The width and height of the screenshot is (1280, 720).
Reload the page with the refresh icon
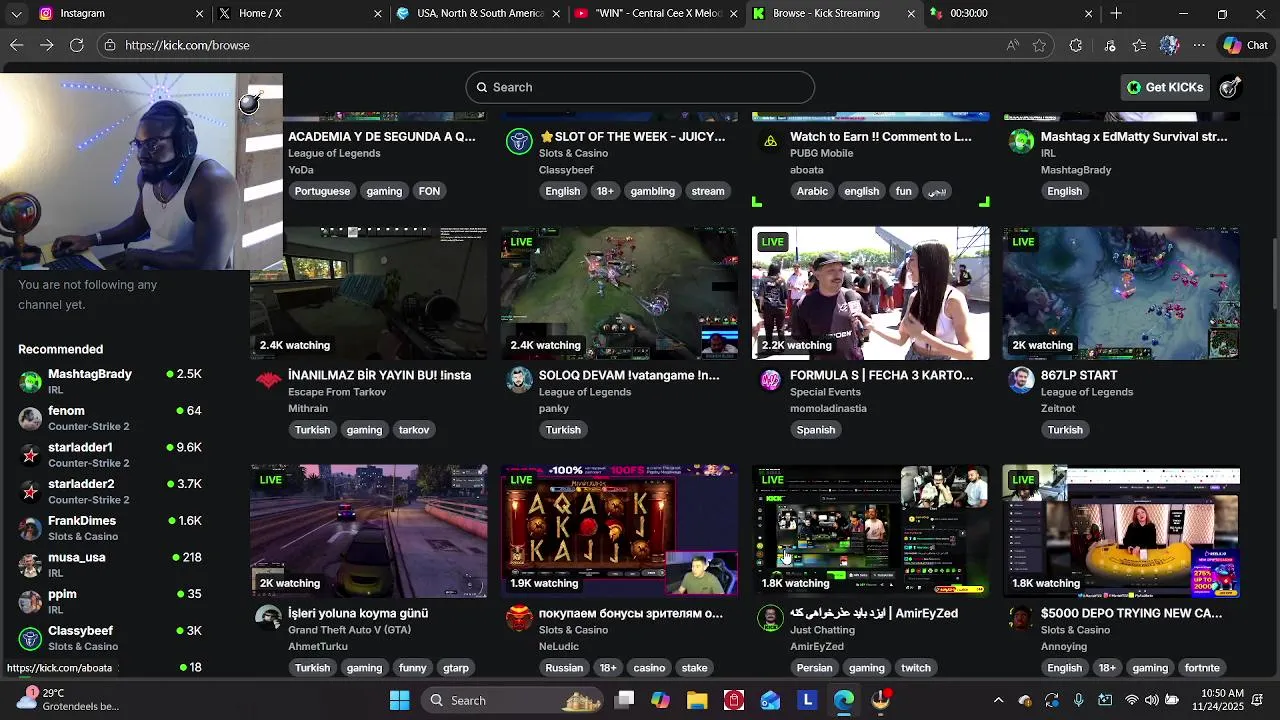(77, 45)
